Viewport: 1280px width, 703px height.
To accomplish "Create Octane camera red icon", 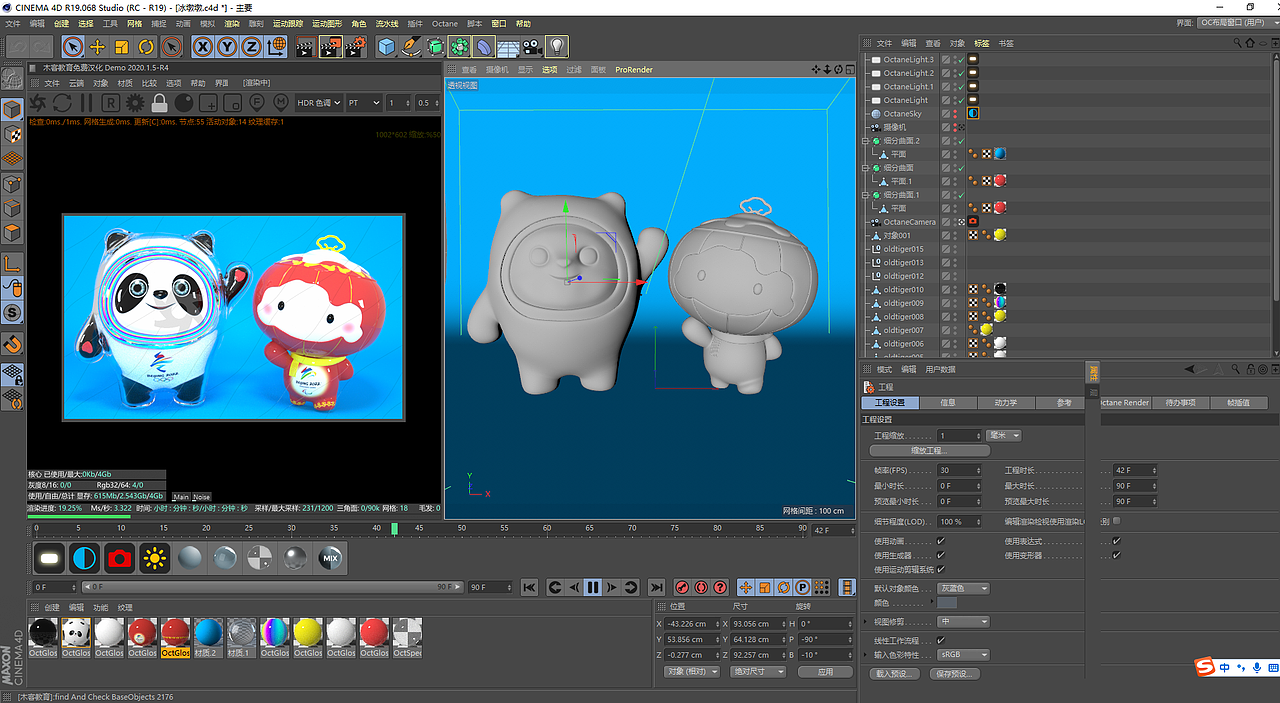I will click(120, 558).
